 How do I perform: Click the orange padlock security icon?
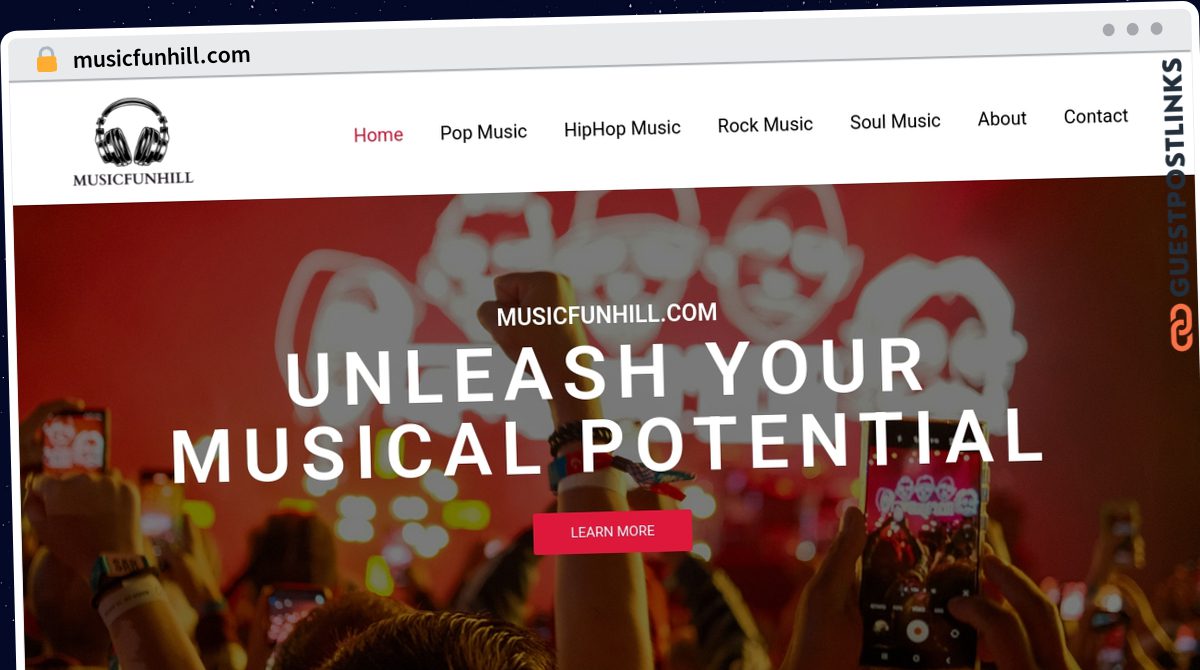(46, 60)
